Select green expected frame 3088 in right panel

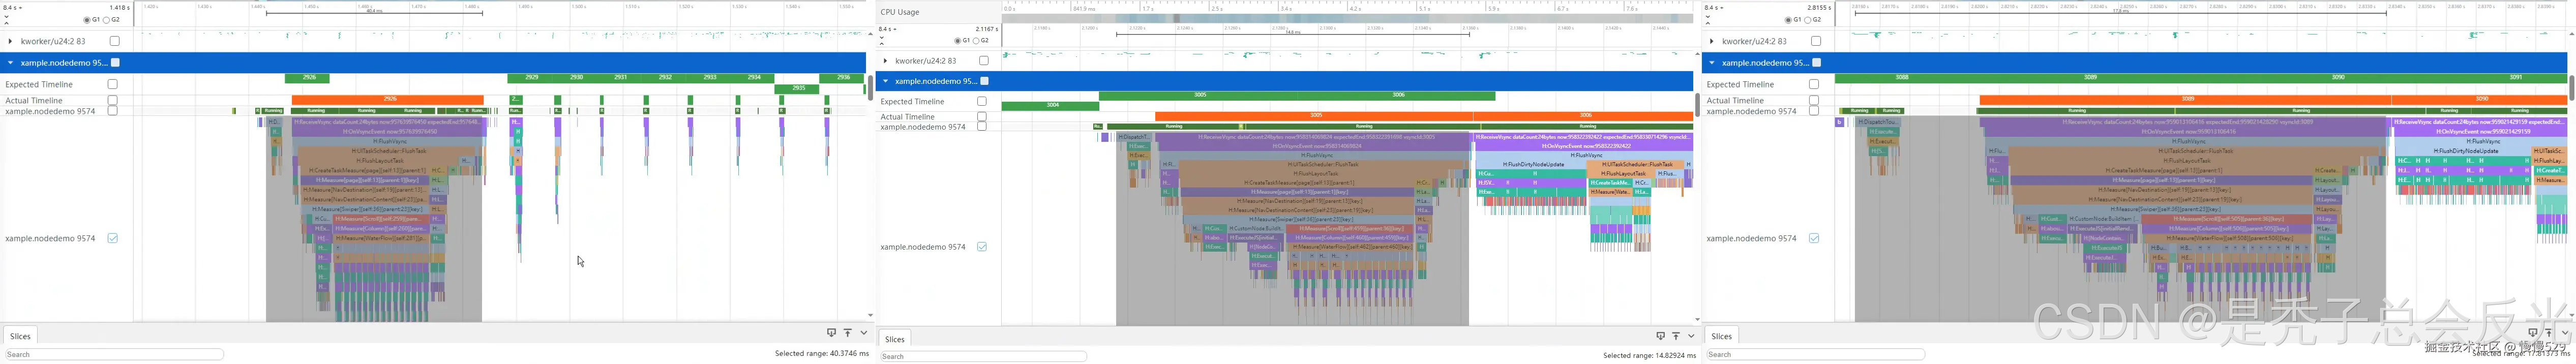coord(1901,77)
